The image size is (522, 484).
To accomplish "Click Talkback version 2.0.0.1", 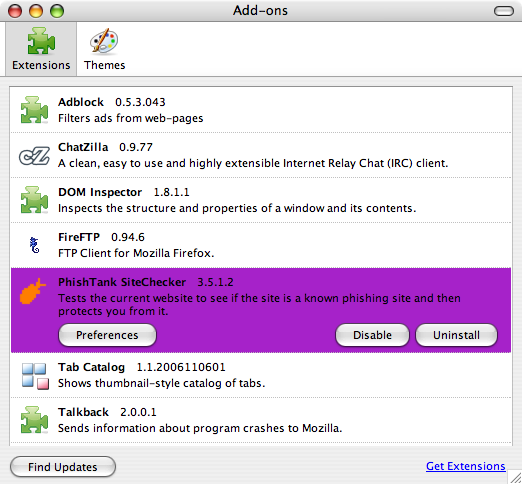I will (138, 412).
